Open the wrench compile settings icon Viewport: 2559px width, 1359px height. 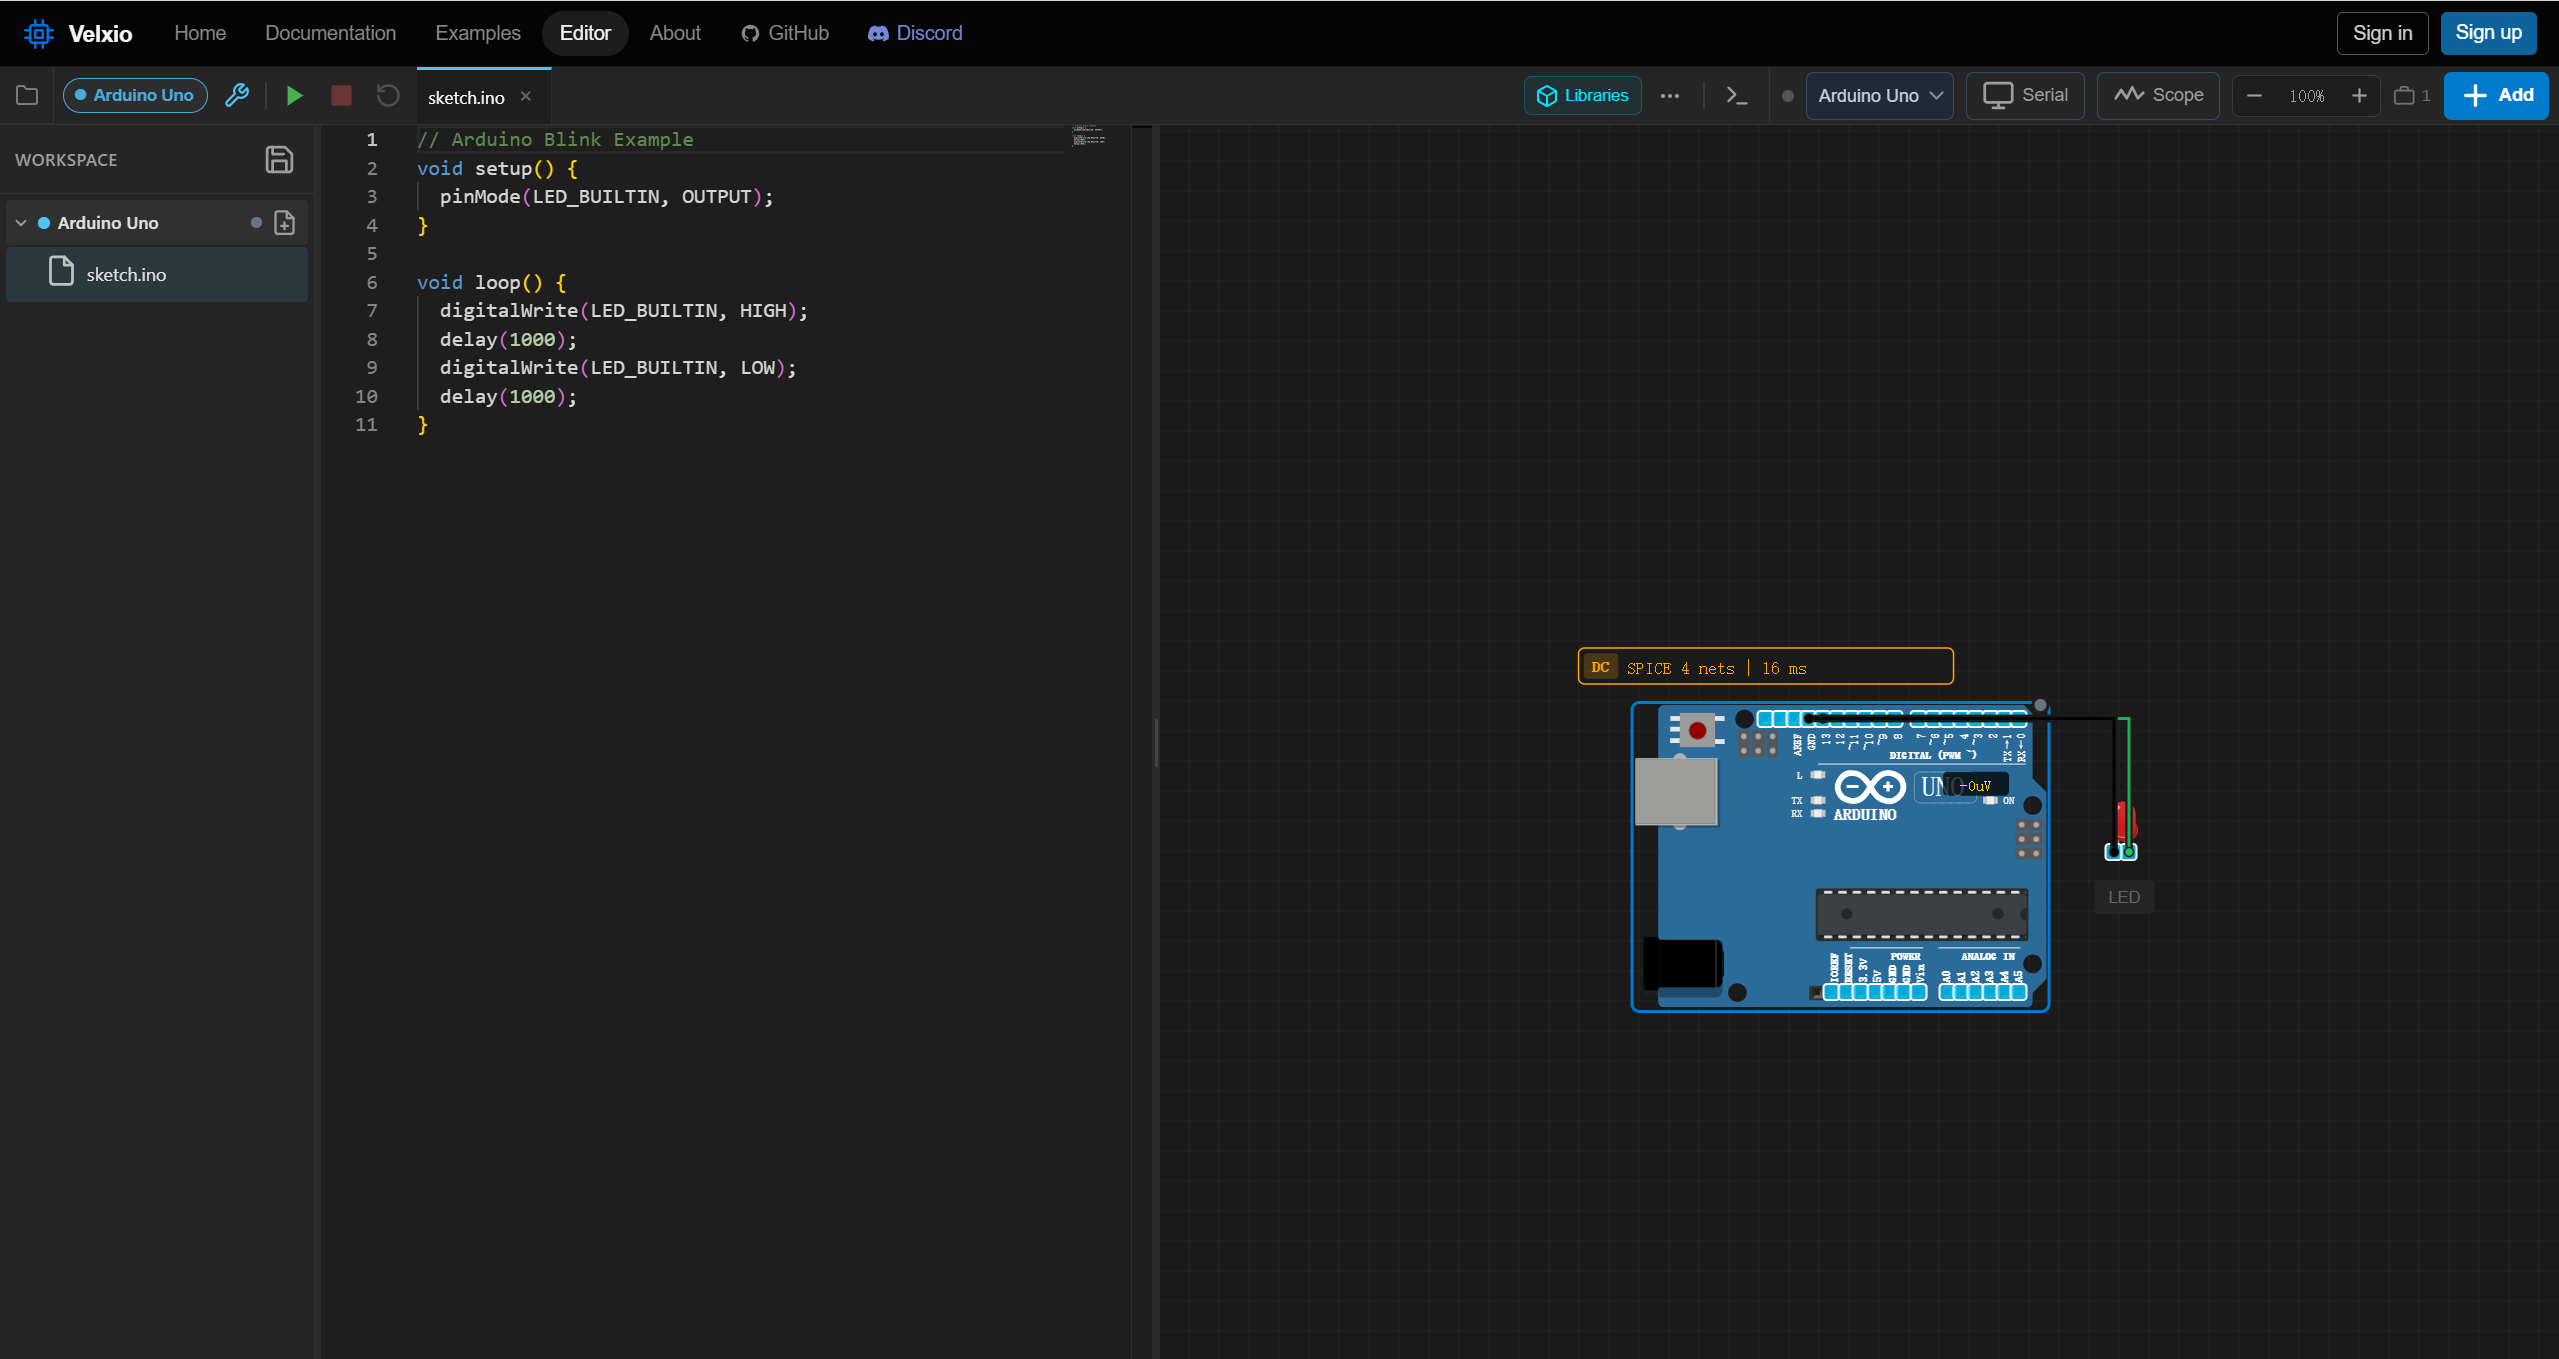click(x=237, y=96)
